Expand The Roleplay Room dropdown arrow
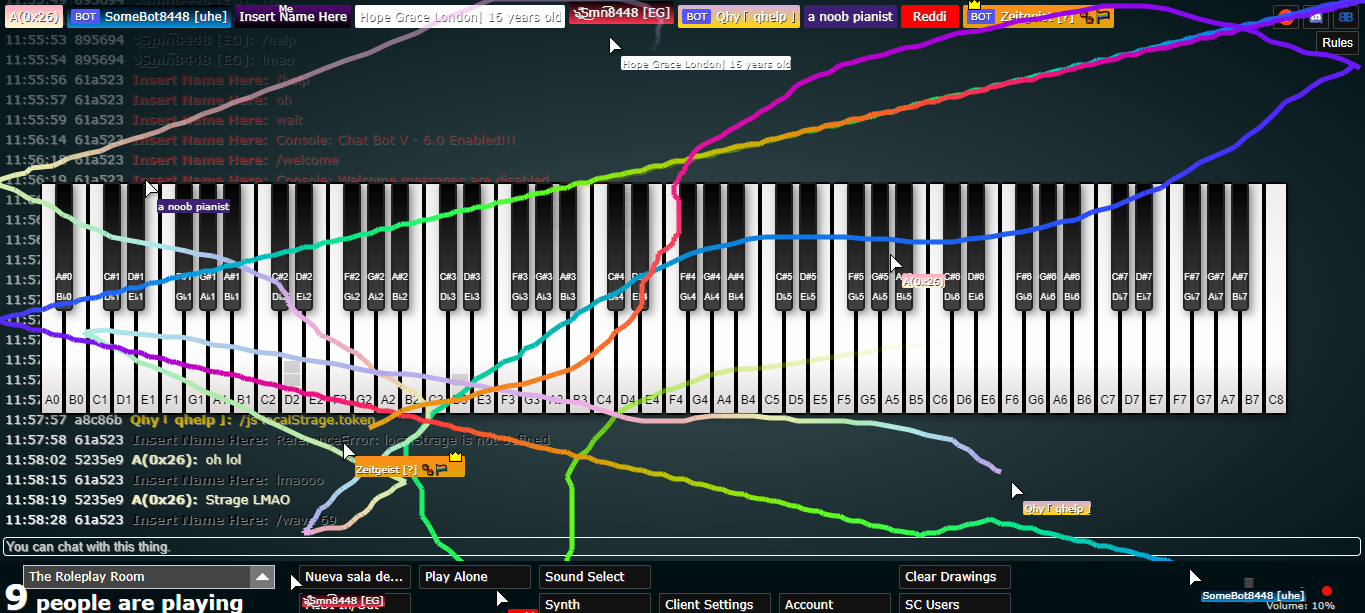The height and width of the screenshot is (613, 1365). coord(261,577)
